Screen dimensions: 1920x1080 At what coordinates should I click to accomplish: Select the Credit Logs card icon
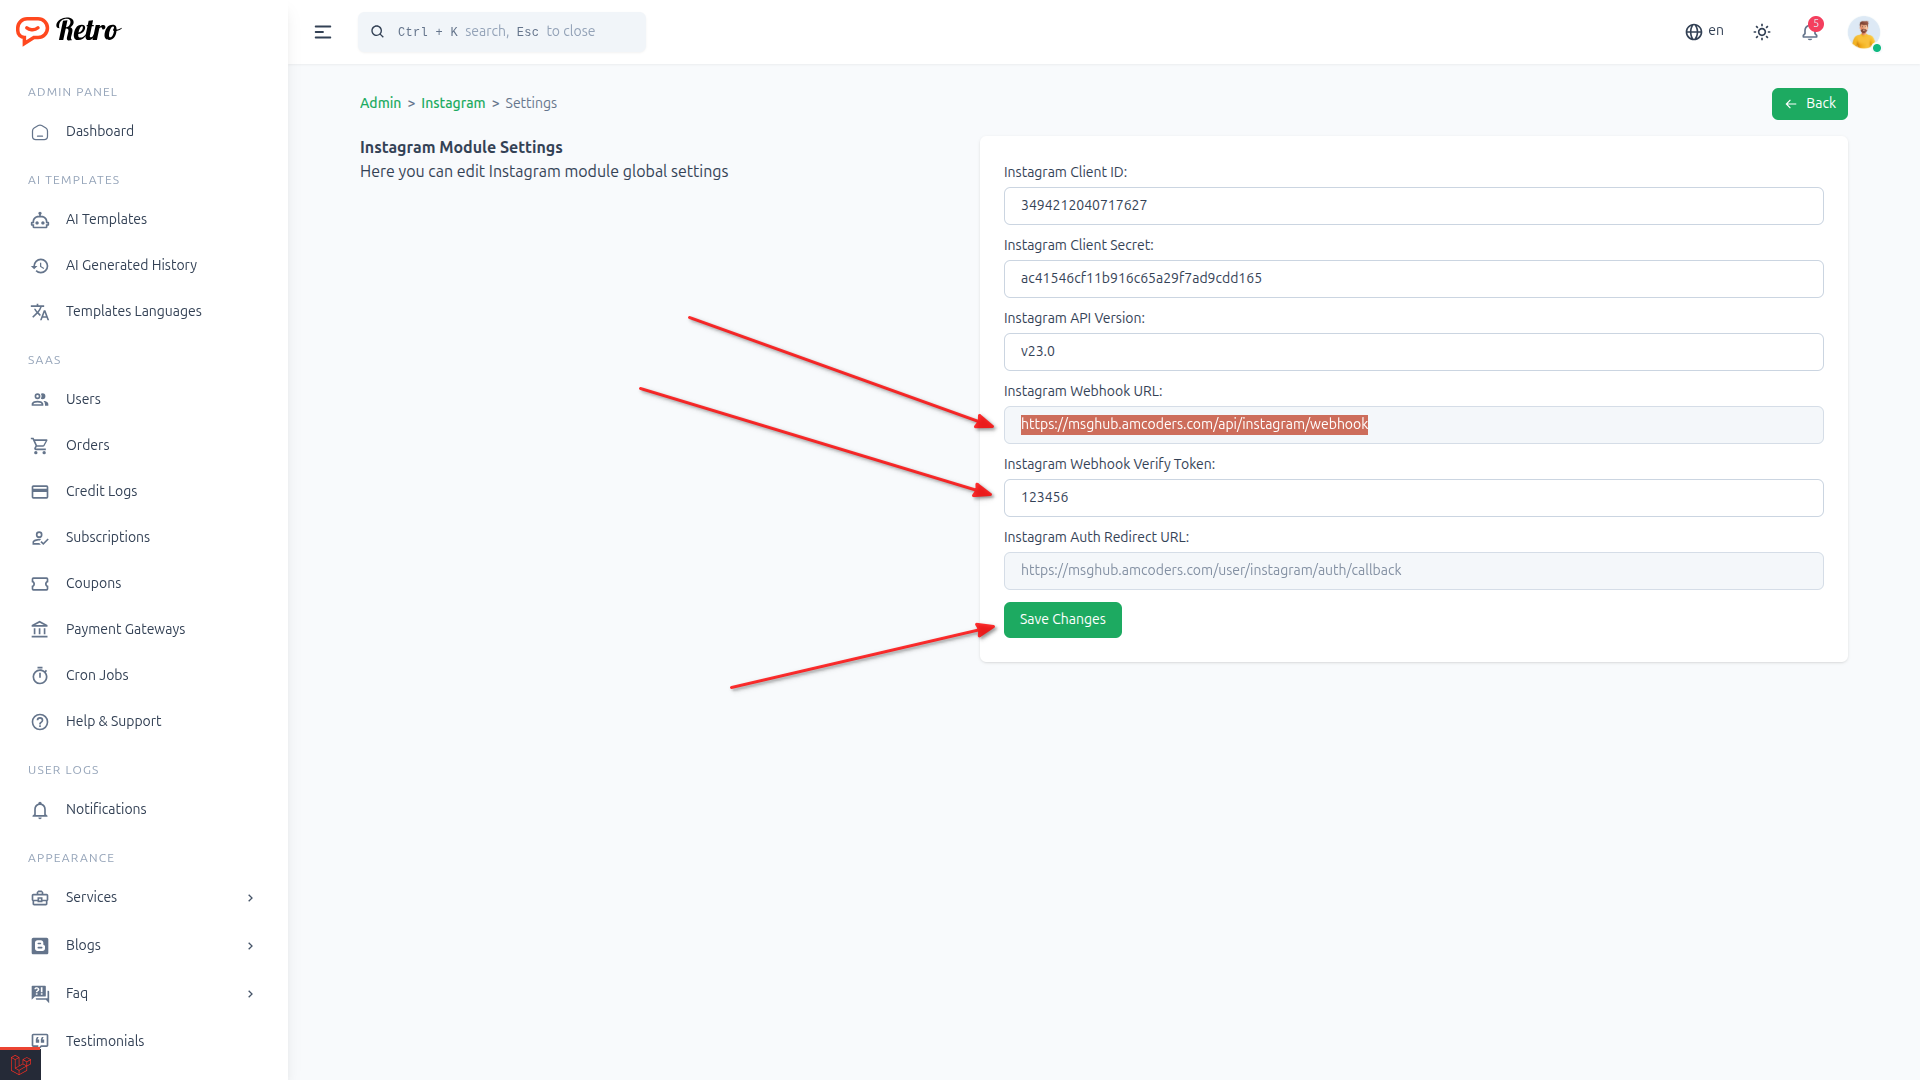tap(40, 491)
